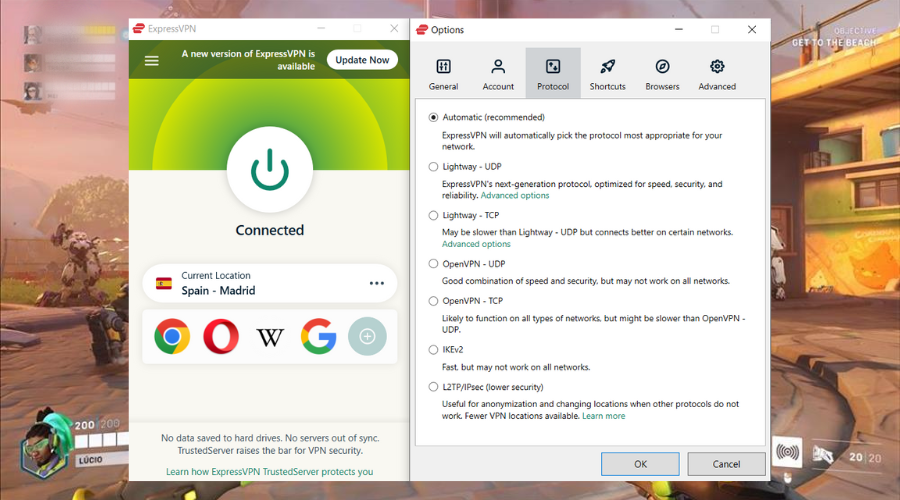Select the Protocol tab
900x500 pixels.
pos(553,74)
